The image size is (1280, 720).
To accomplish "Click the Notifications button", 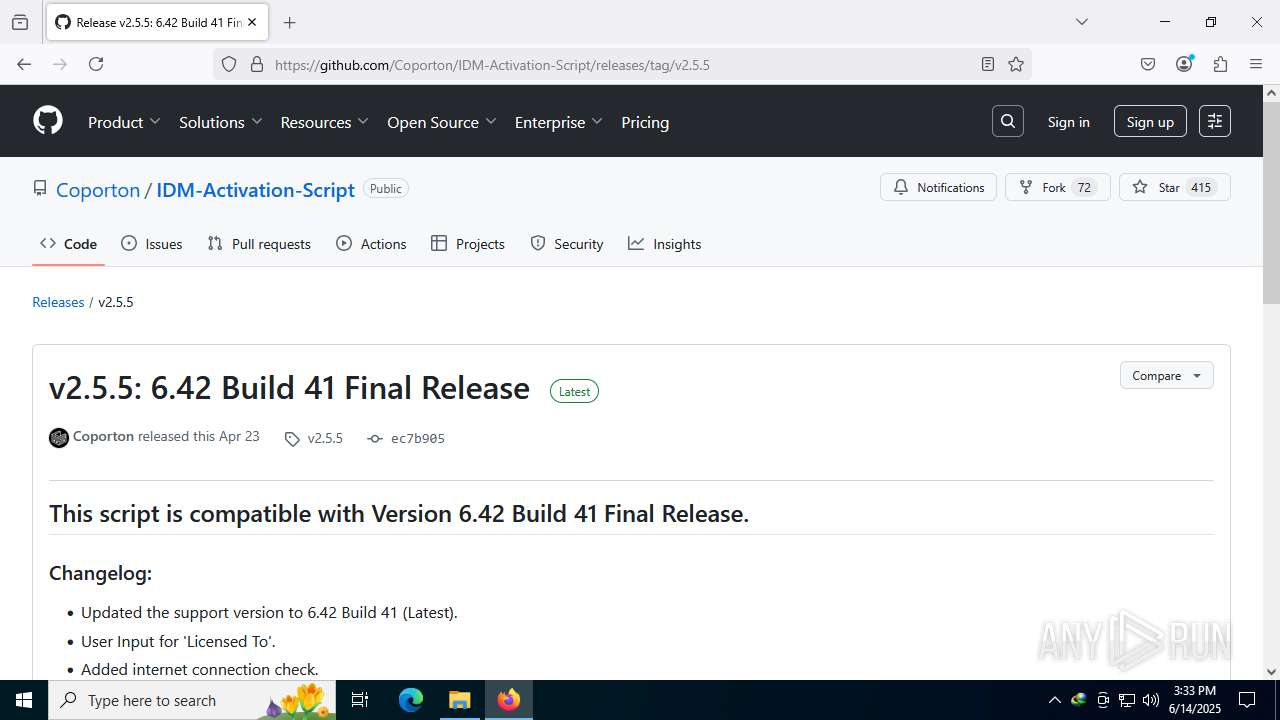I will pos(938,187).
